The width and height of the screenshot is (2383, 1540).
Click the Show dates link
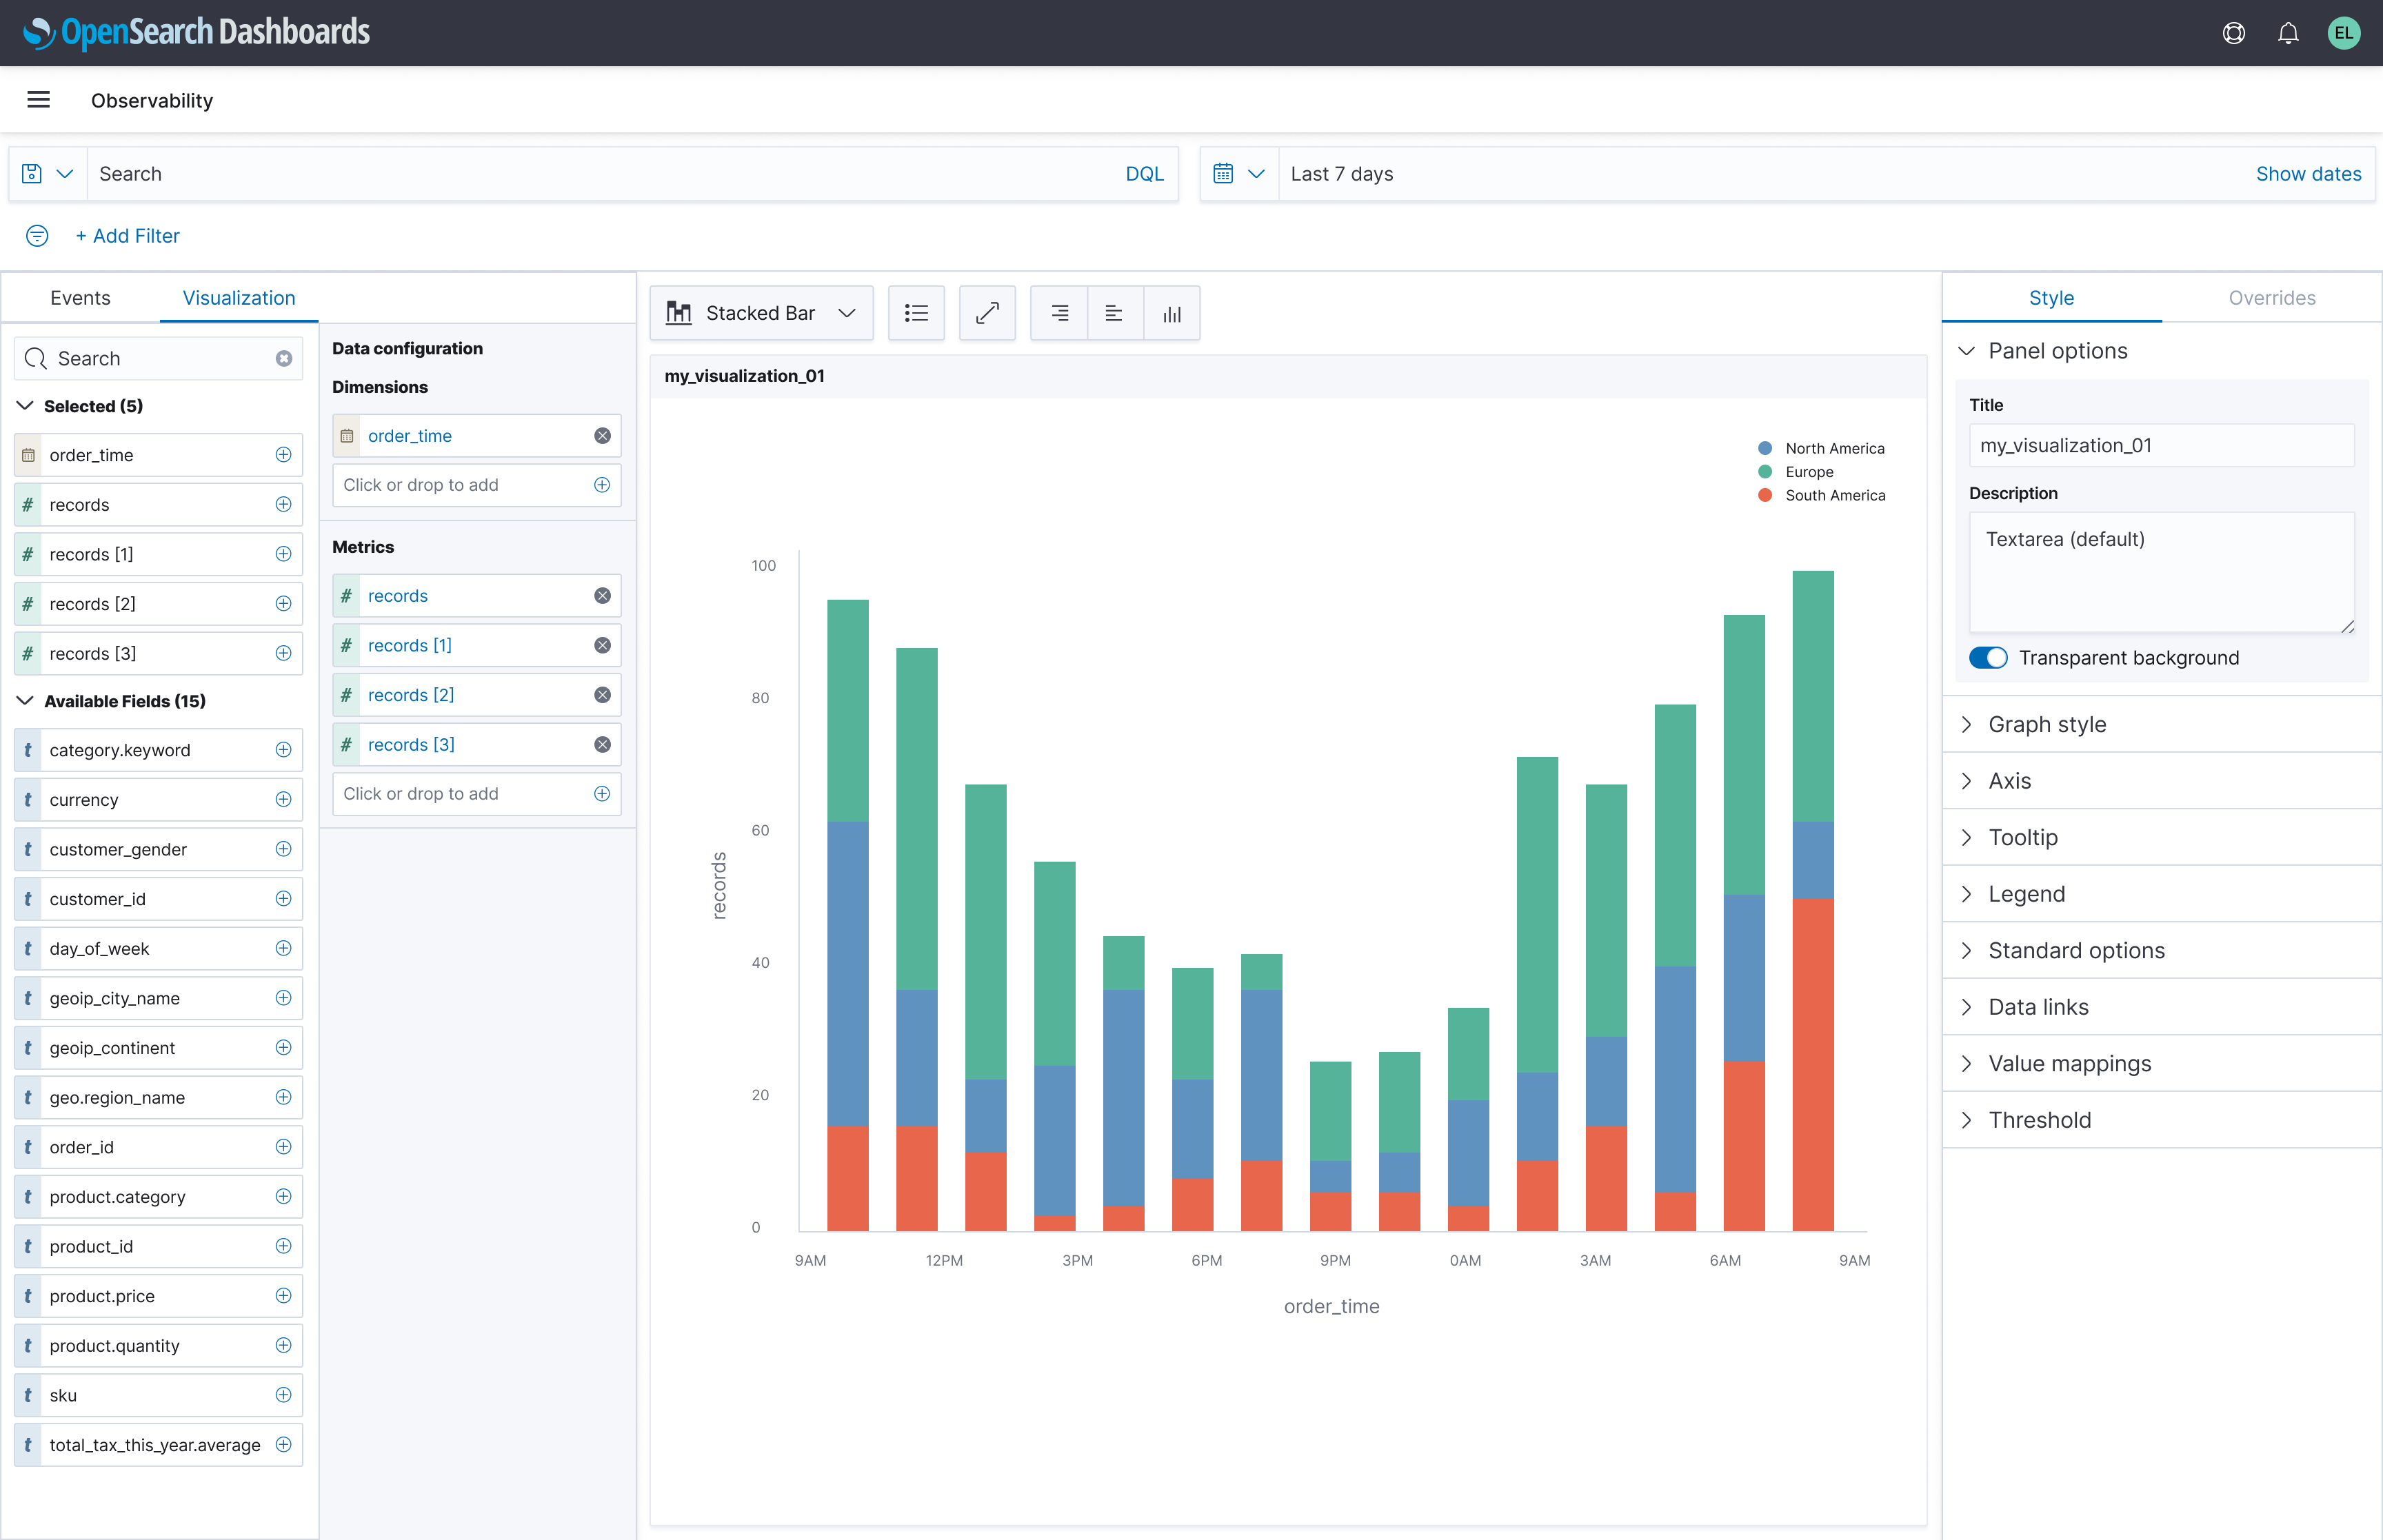2308,173
